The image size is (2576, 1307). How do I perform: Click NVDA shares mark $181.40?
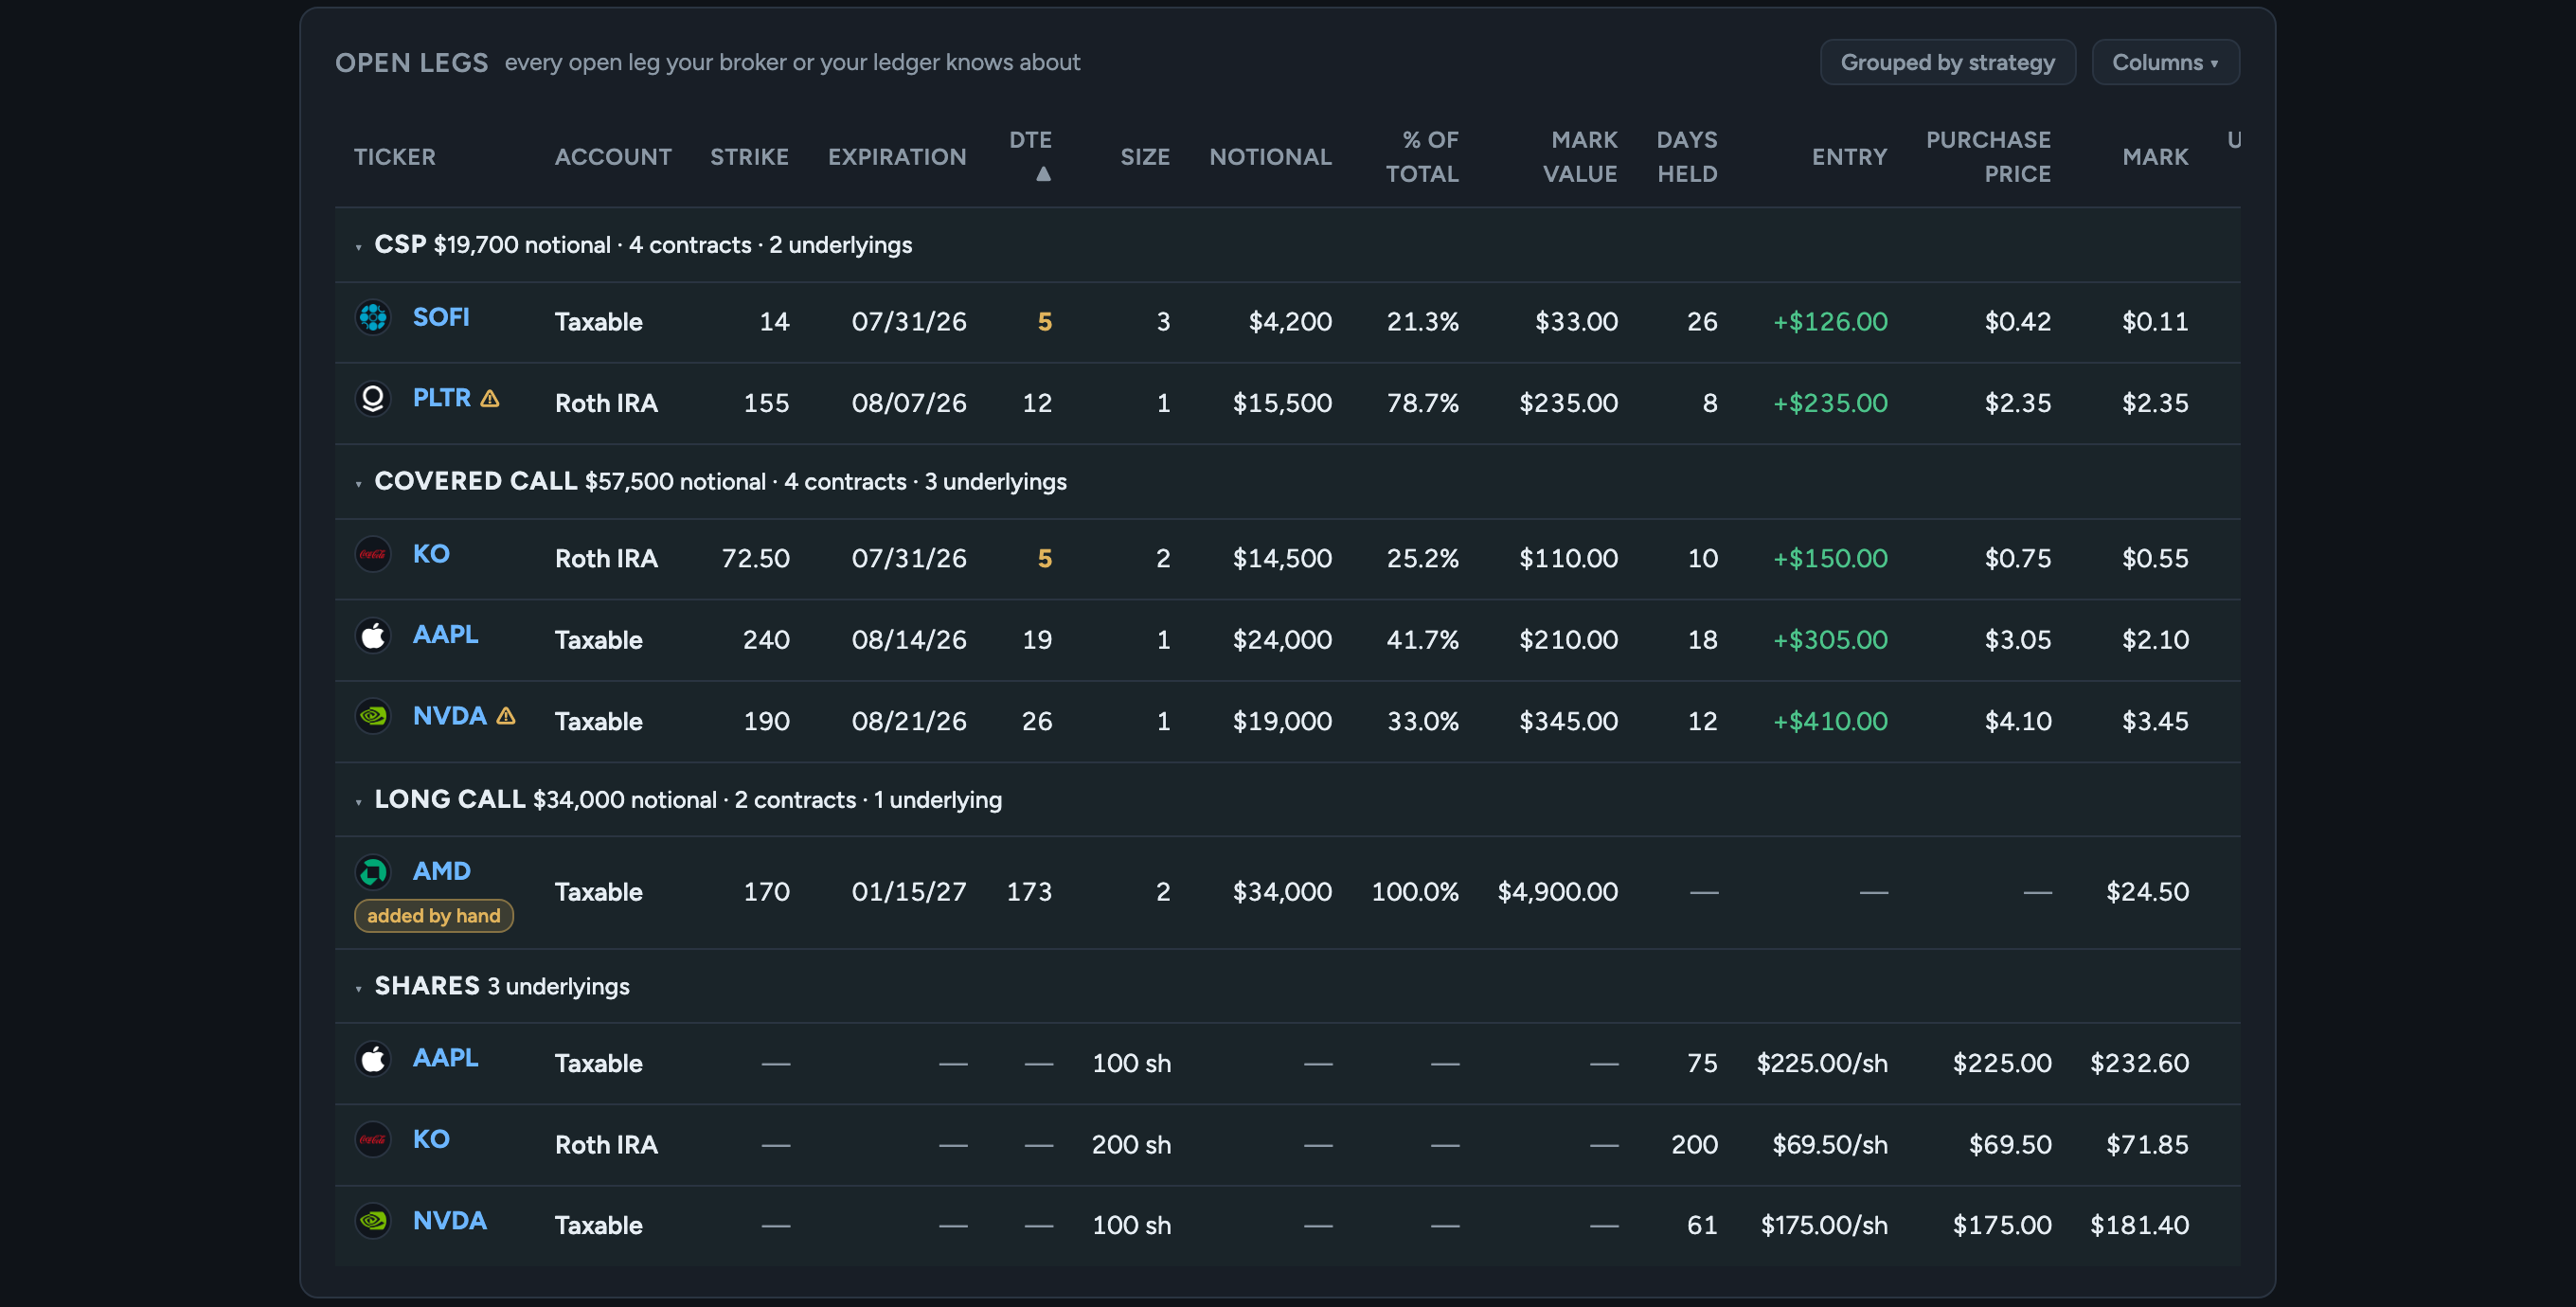tap(2139, 1225)
